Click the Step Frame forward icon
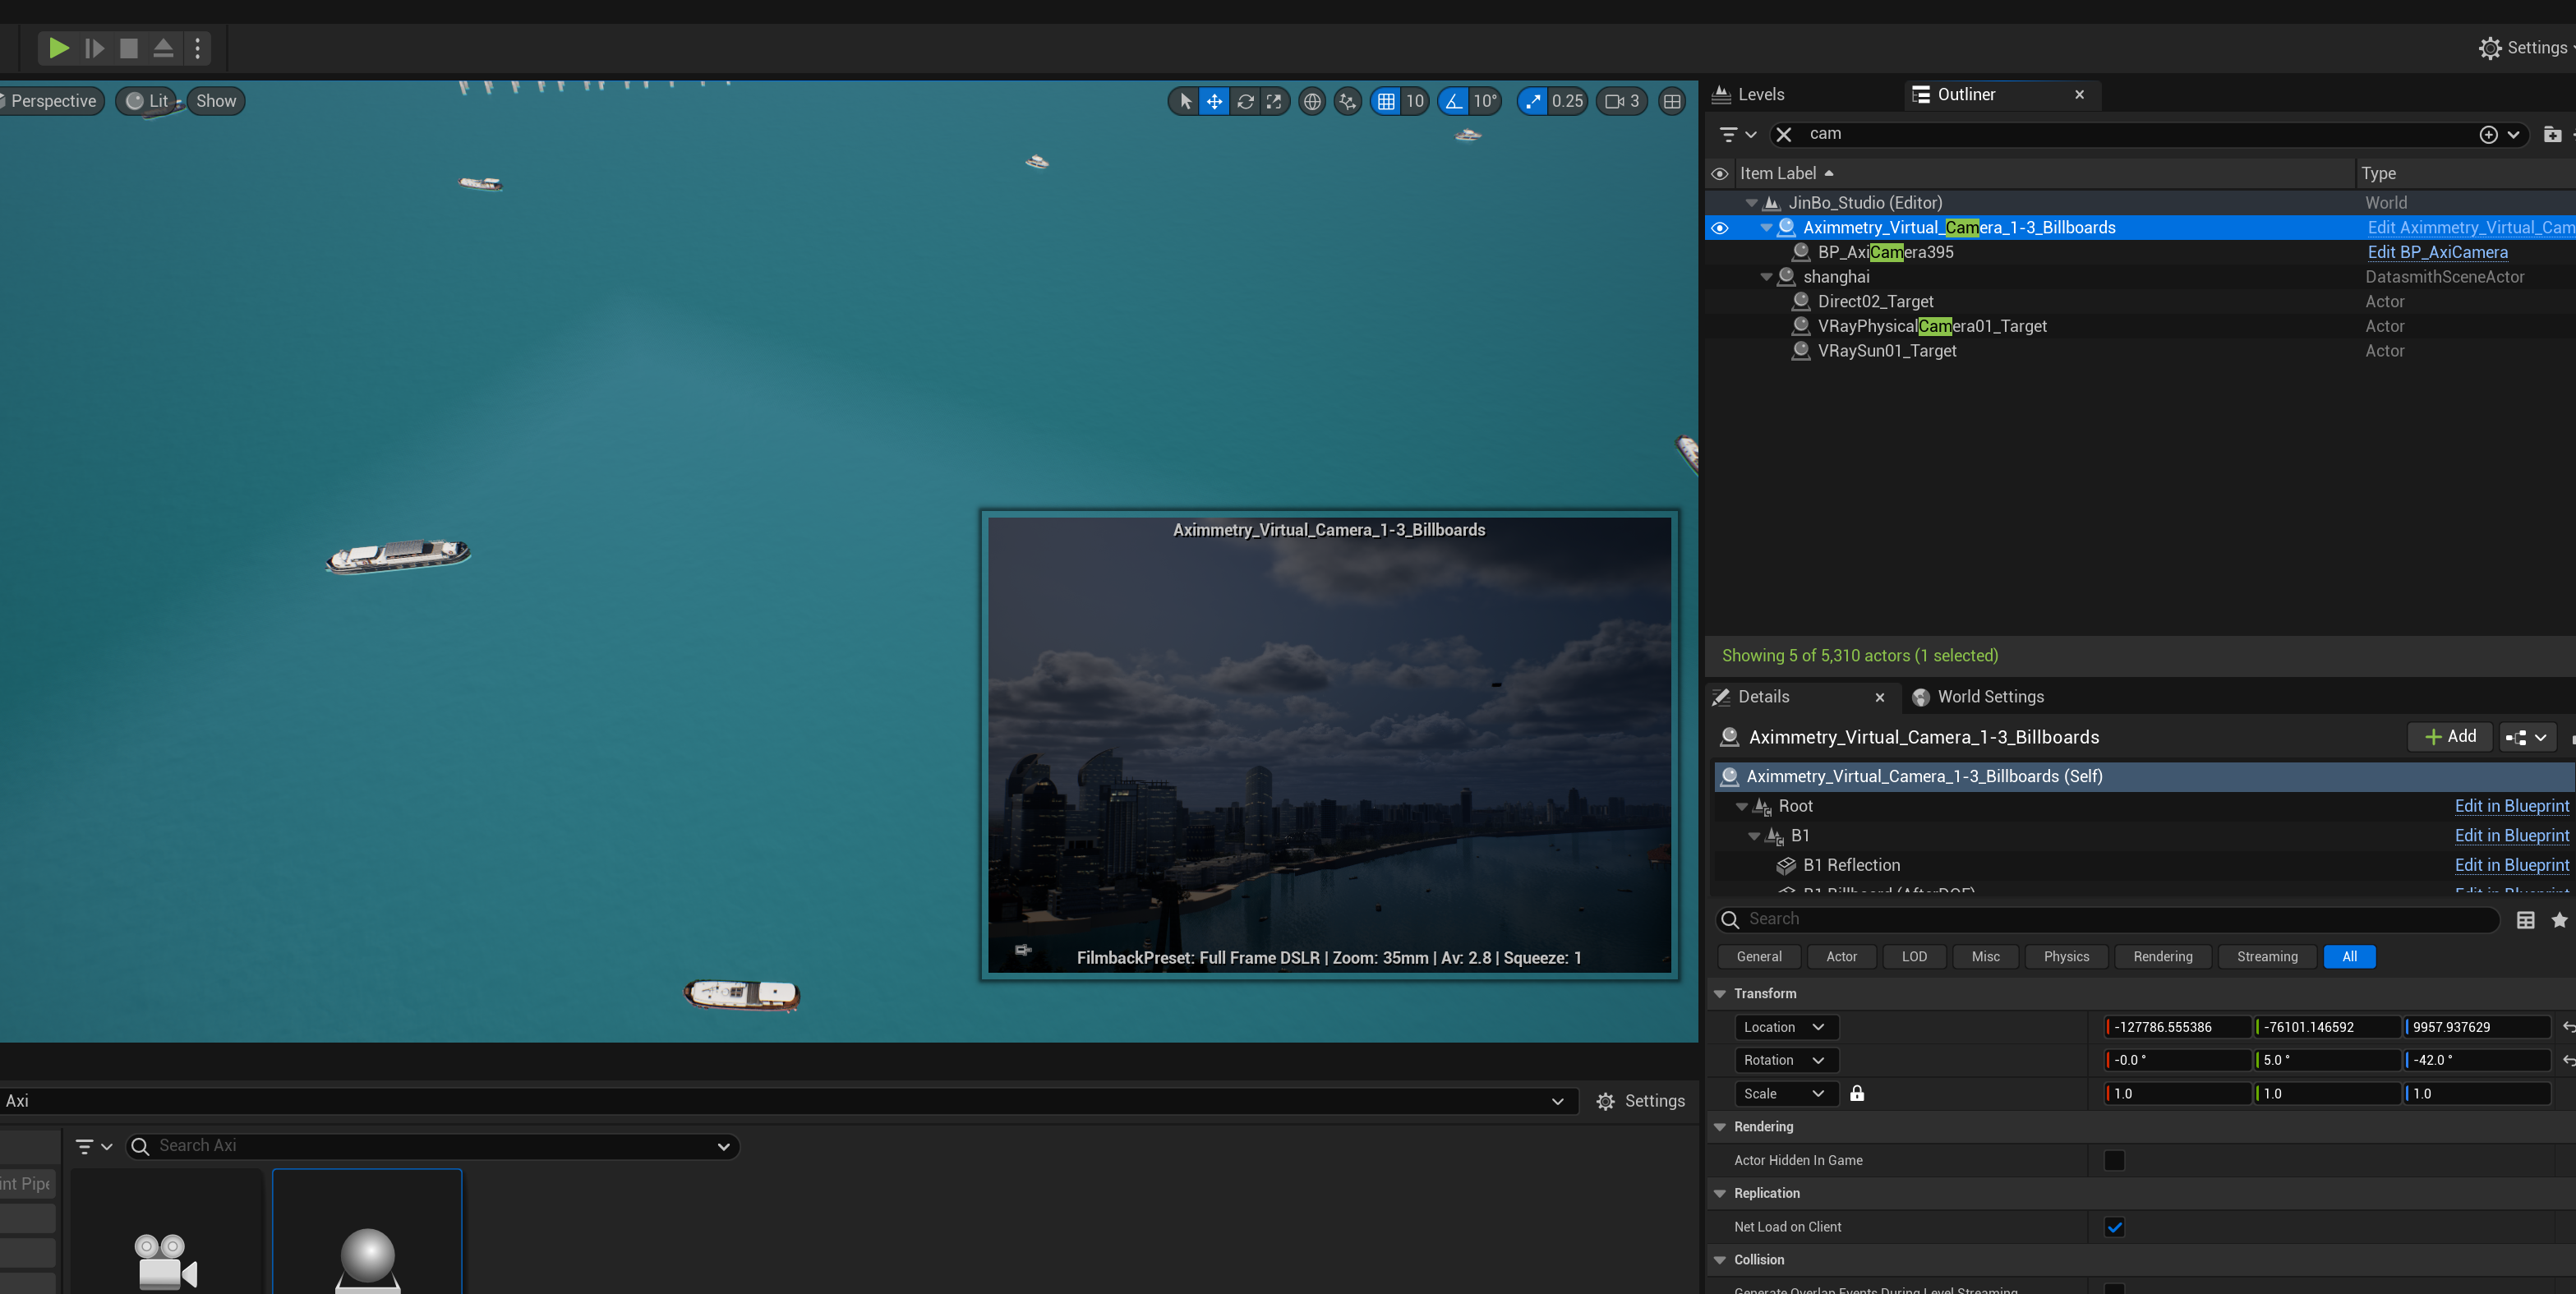2576x1294 pixels. 94,48
